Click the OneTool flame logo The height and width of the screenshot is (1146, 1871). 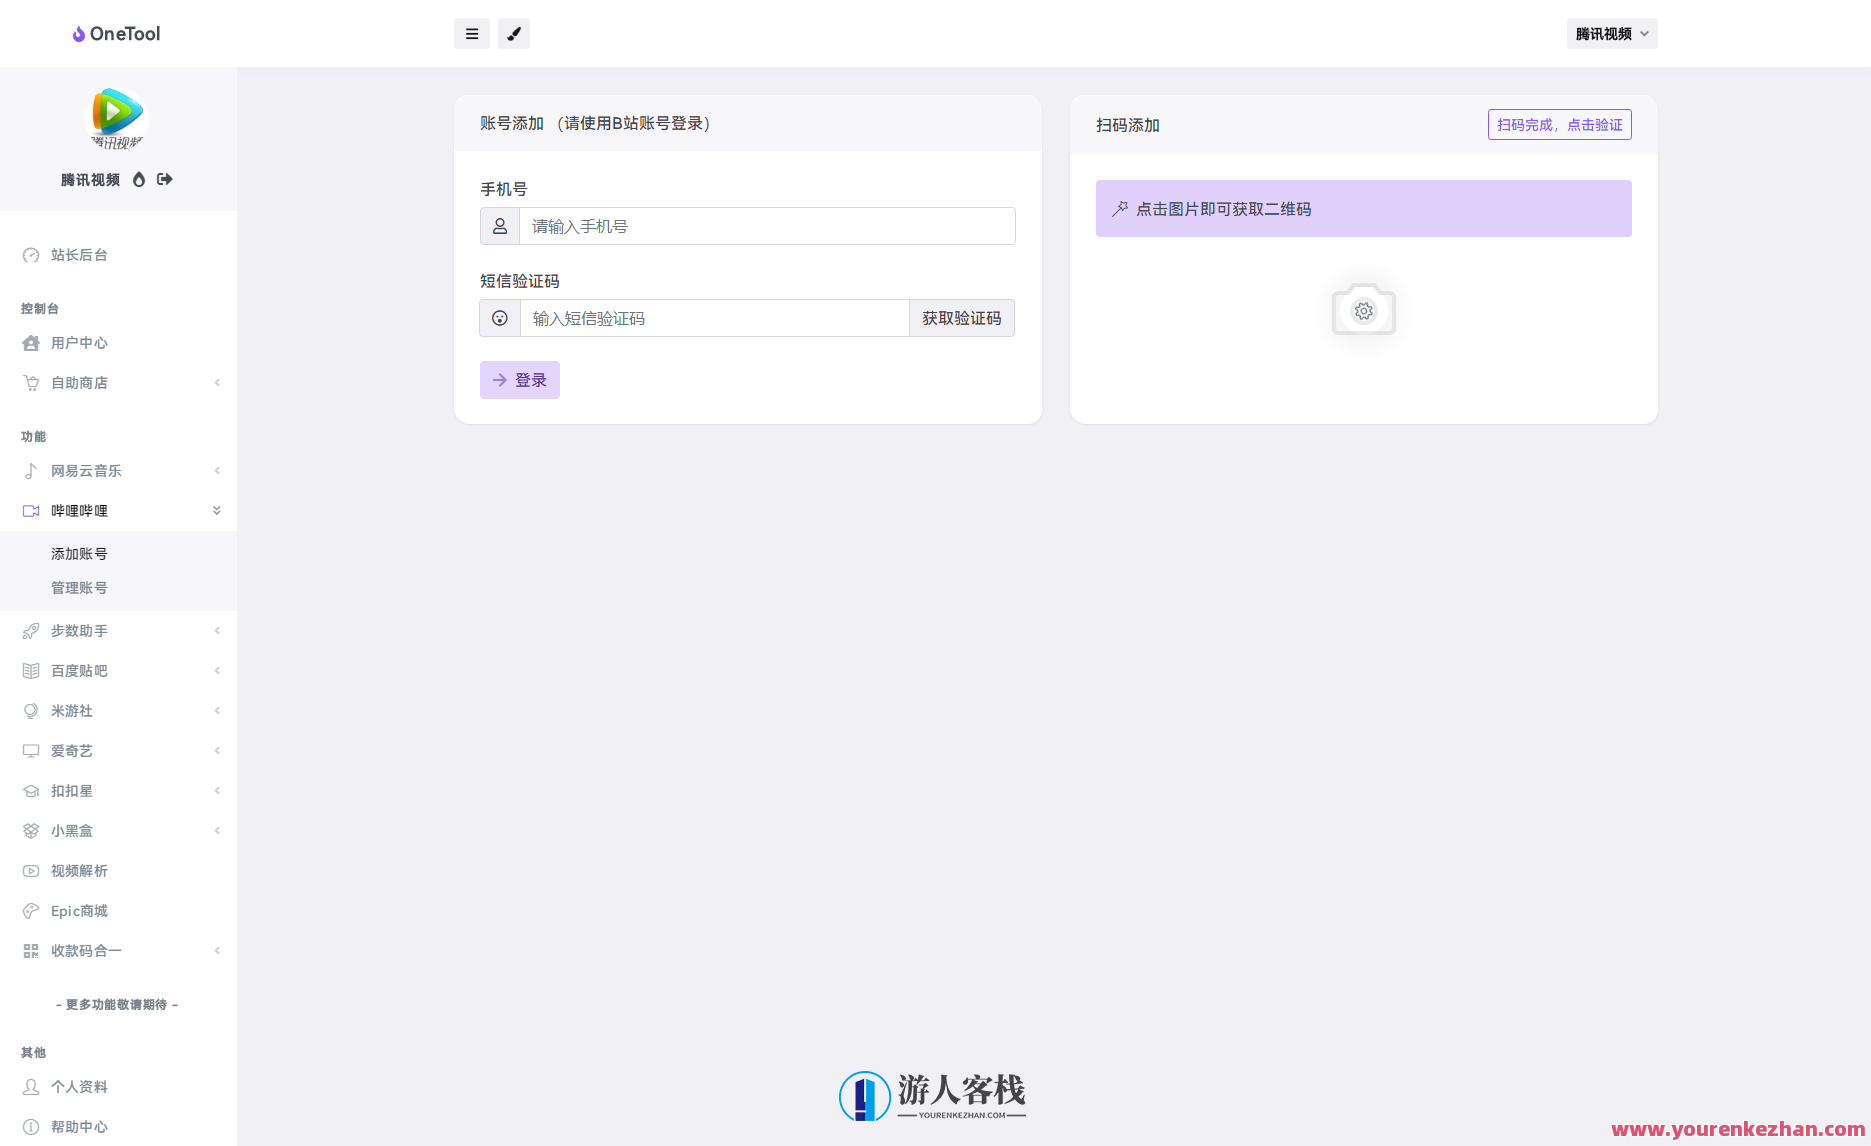[x=79, y=33]
